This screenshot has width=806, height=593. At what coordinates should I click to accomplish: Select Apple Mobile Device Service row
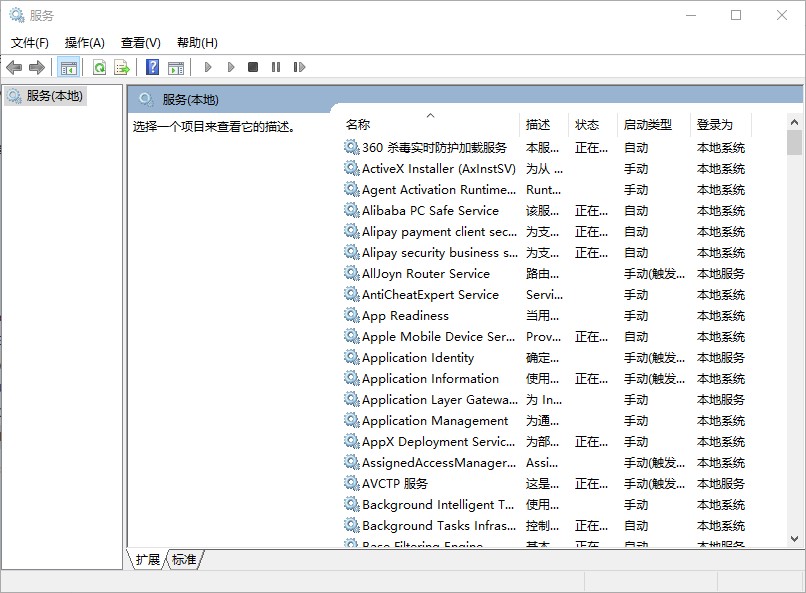(x=545, y=337)
